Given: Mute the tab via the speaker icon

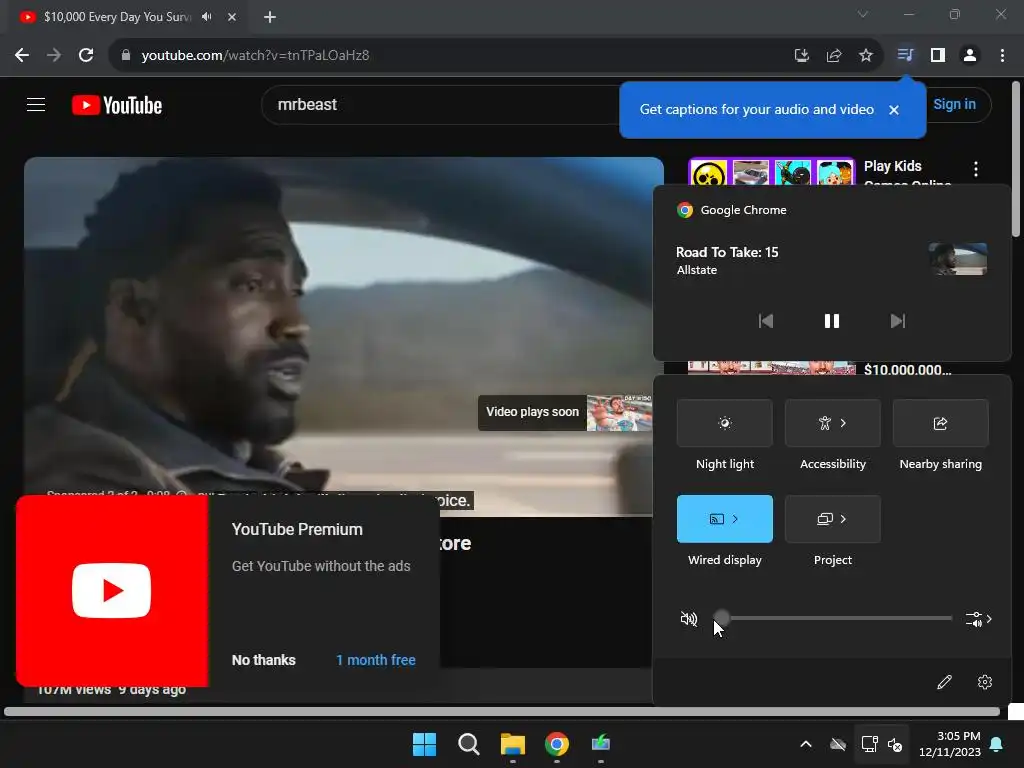Looking at the screenshot, I should click(207, 16).
